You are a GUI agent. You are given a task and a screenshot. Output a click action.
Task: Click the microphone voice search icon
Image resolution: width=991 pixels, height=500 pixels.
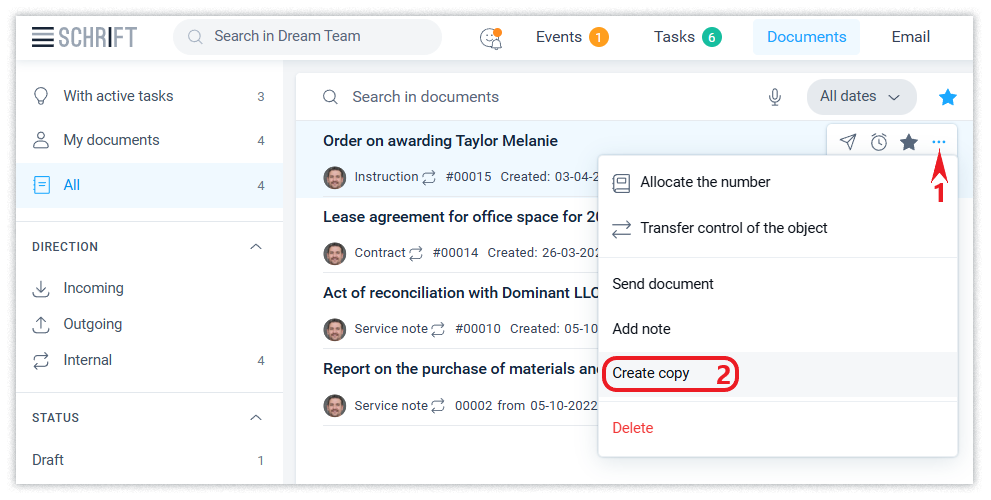point(774,97)
